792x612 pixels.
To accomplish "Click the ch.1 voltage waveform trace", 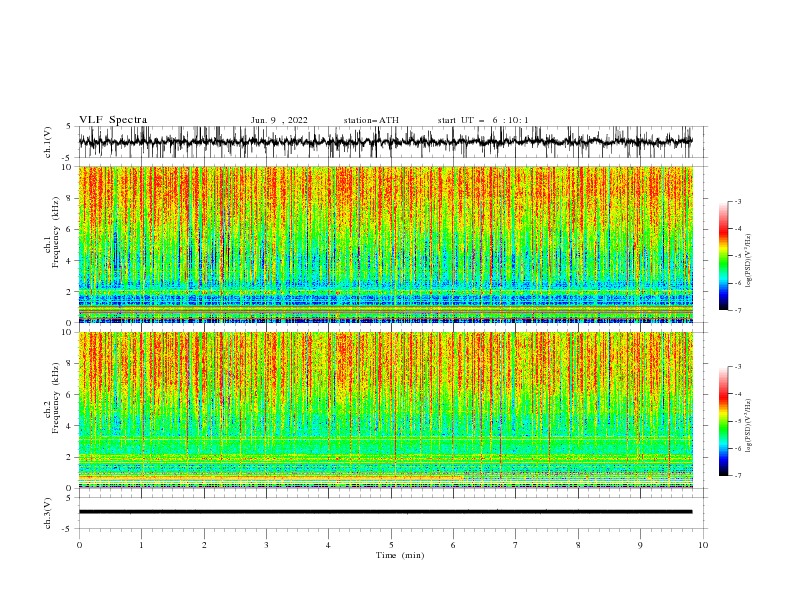I will [385, 142].
